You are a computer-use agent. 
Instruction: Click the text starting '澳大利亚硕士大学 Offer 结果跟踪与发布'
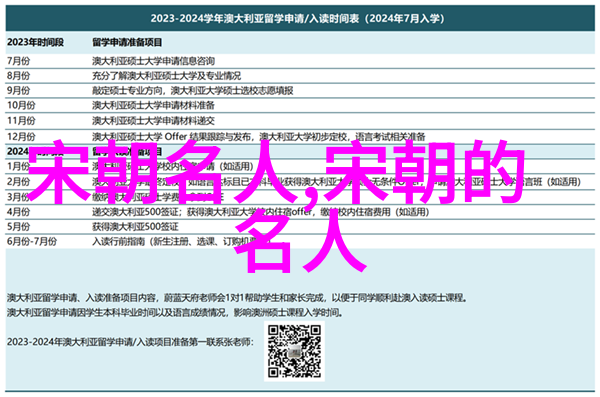[x=259, y=136]
